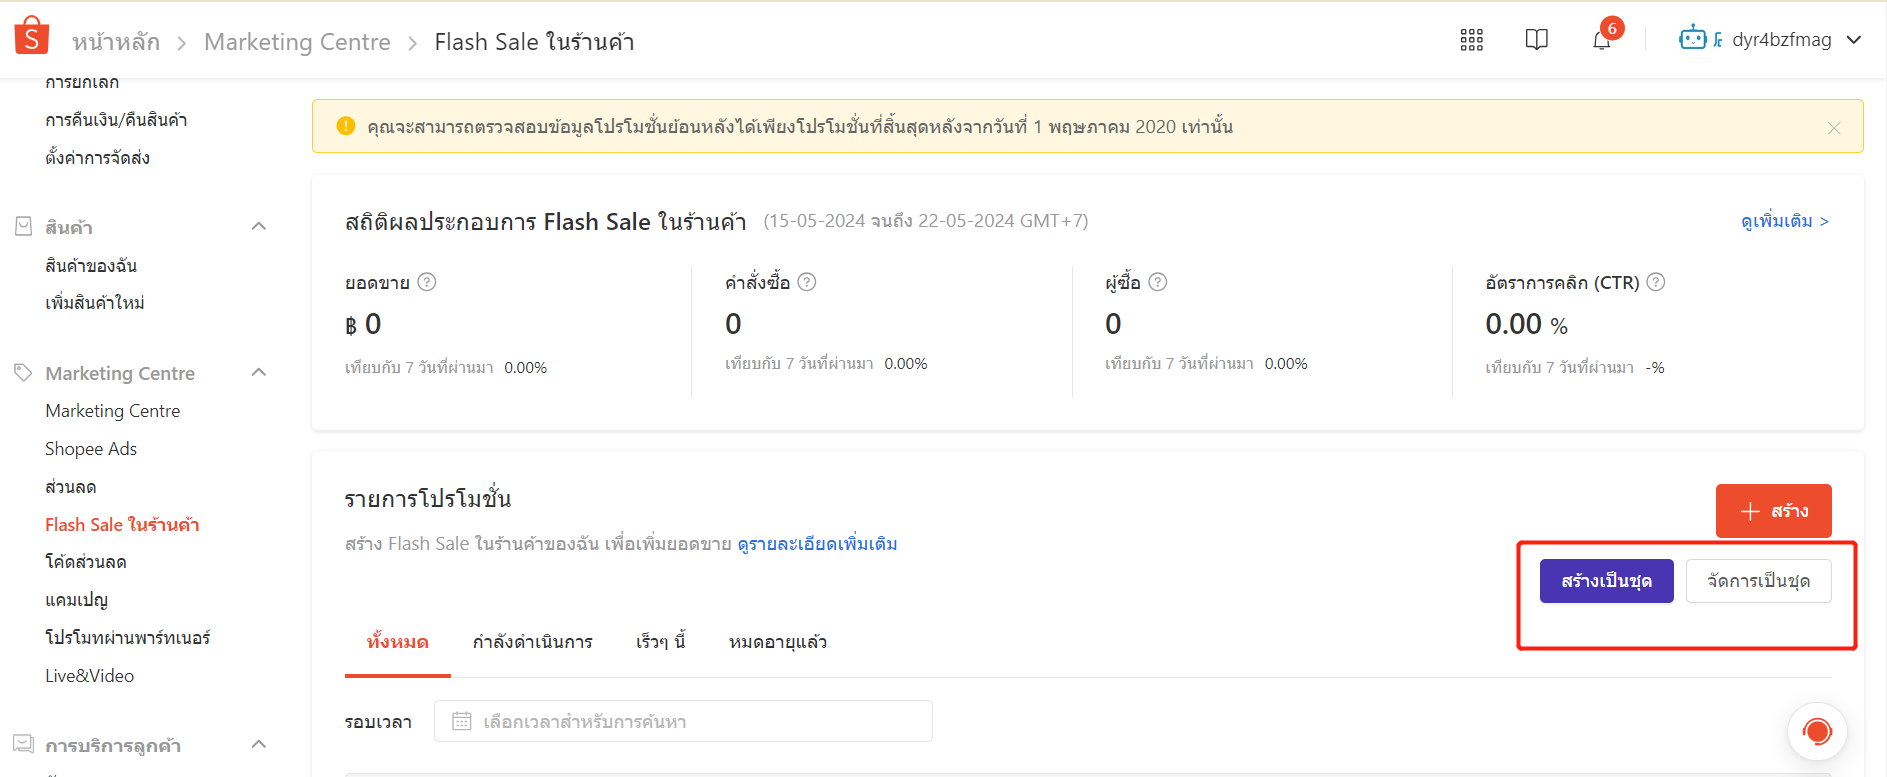Switch to the หมดอายุแล้ว tab
The image size is (1887, 777).
click(777, 642)
